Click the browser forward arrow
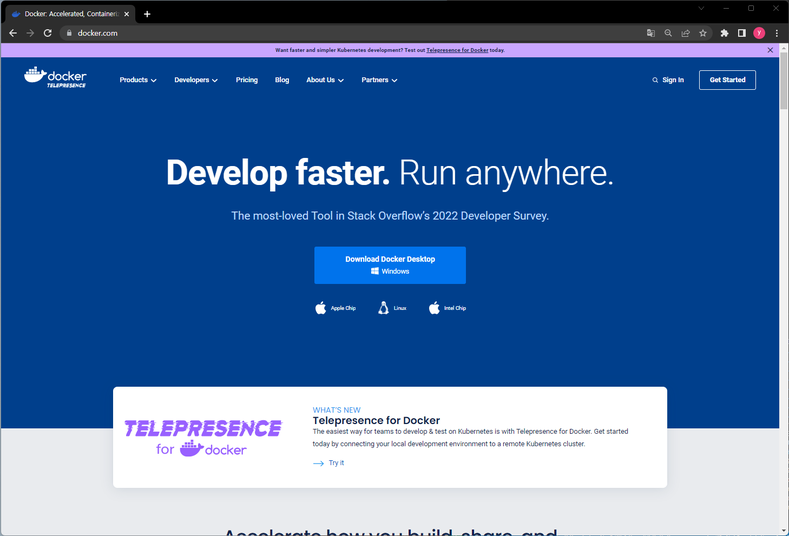789x536 pixels. [x=30, y=33]
